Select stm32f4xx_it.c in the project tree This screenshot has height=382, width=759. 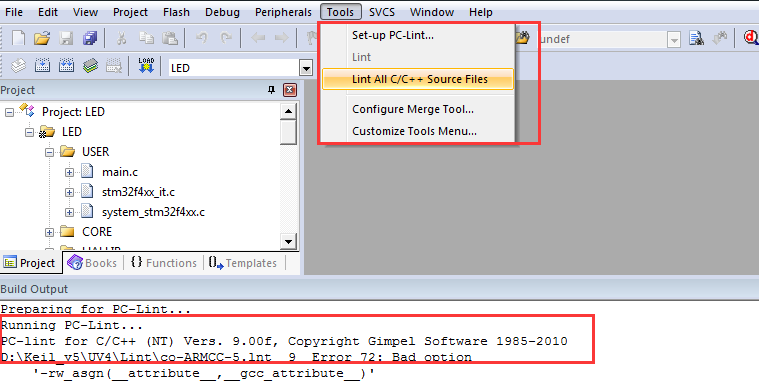pyautogui.click(x=138, y=193)
